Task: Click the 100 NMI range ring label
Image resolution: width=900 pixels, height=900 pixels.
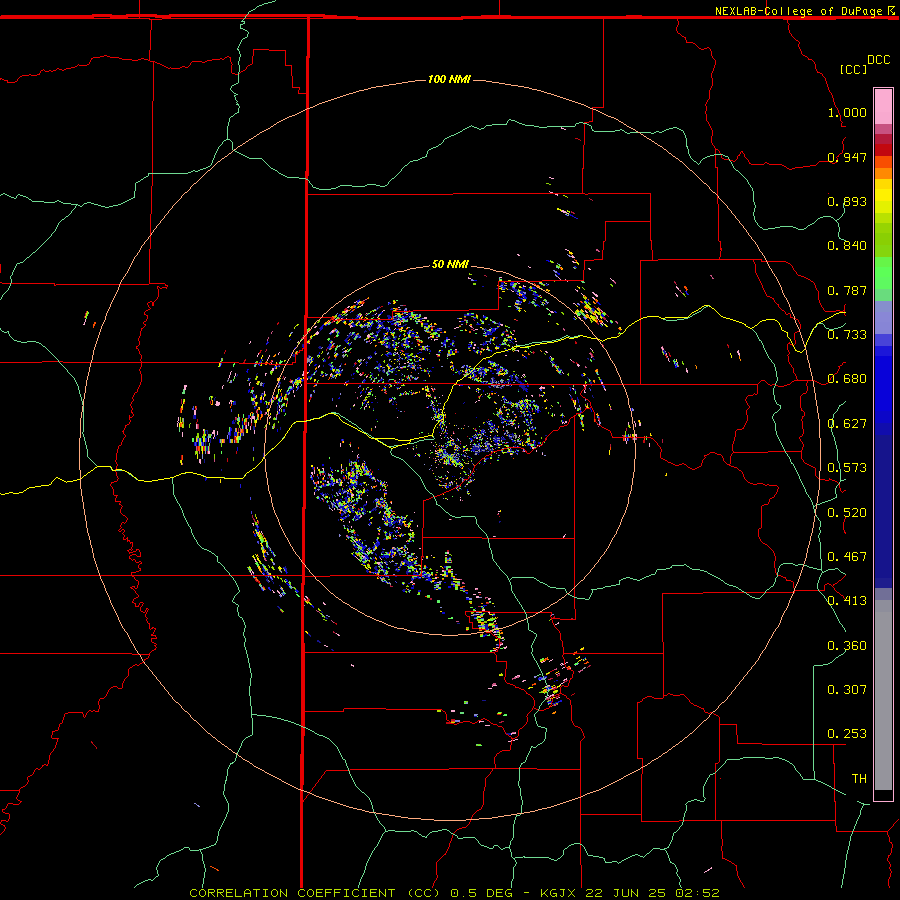Action: coord(449,79)
